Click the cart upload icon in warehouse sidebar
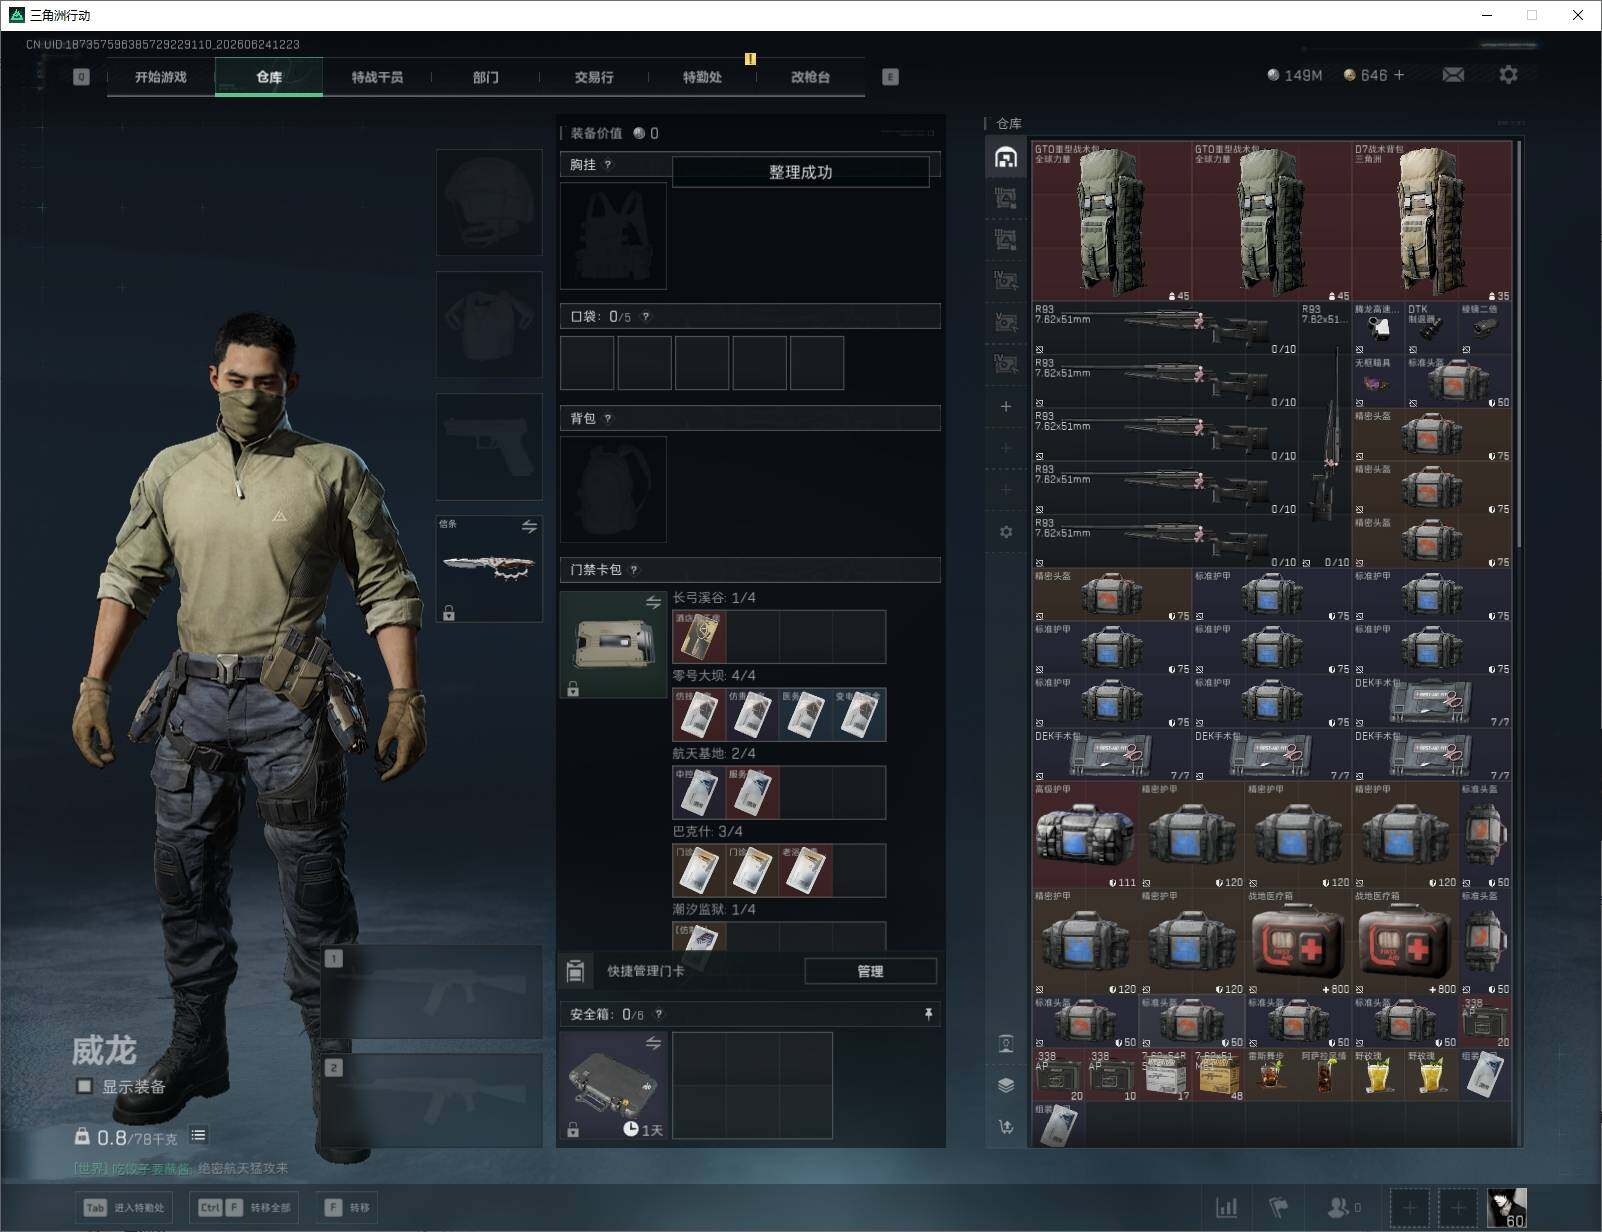The image size is (1602, 1232). (x=1006, y=1127)
